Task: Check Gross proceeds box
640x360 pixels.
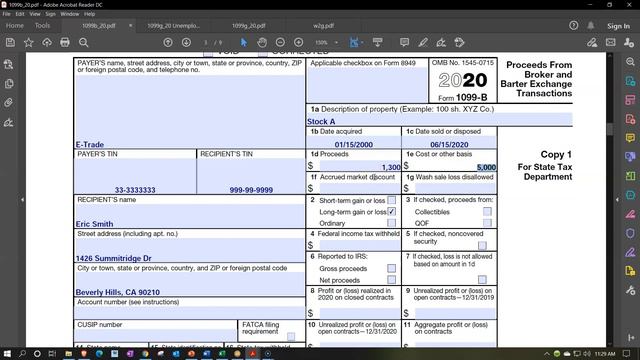Action: [391, 268]
